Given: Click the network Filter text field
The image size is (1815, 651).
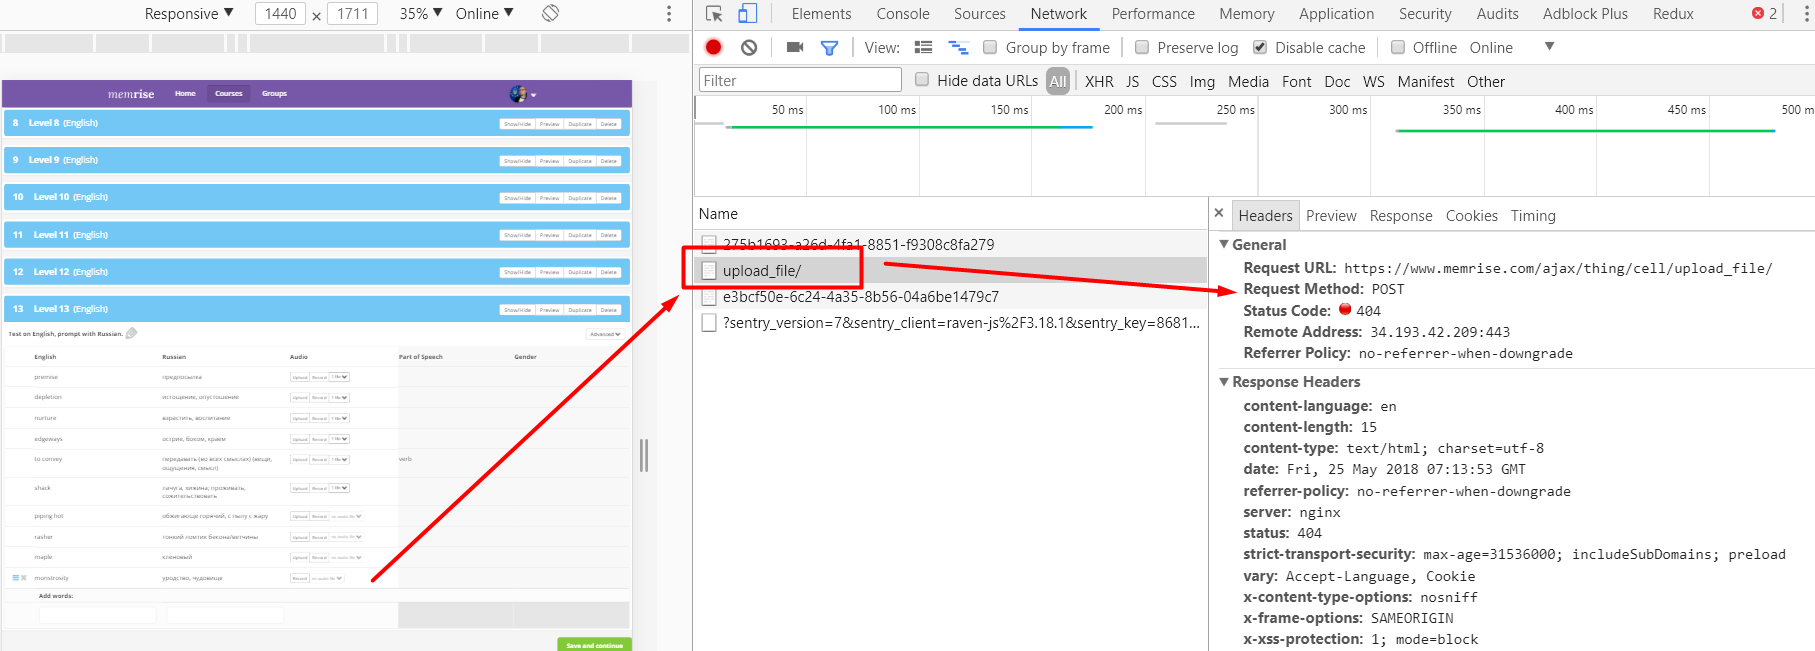Looking at the screenshot, I should [799, 80].
